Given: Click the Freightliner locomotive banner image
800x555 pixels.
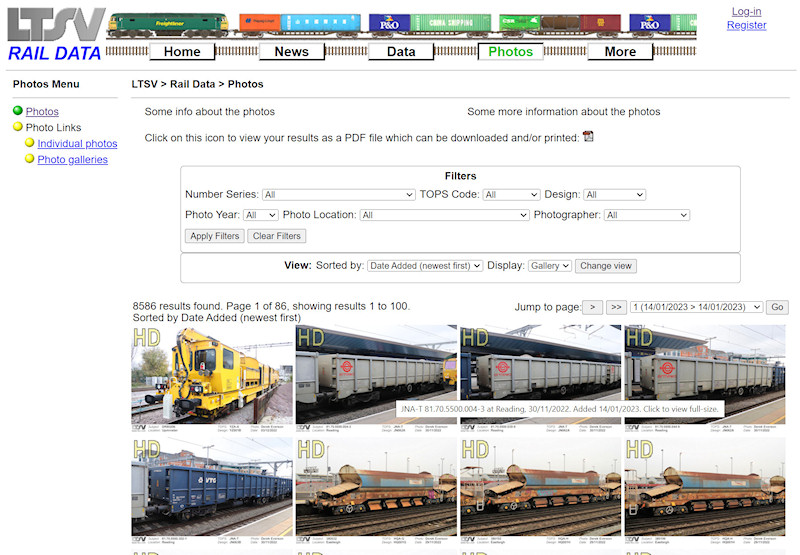Looking at the screenshot, I should [x=168, y=24].
